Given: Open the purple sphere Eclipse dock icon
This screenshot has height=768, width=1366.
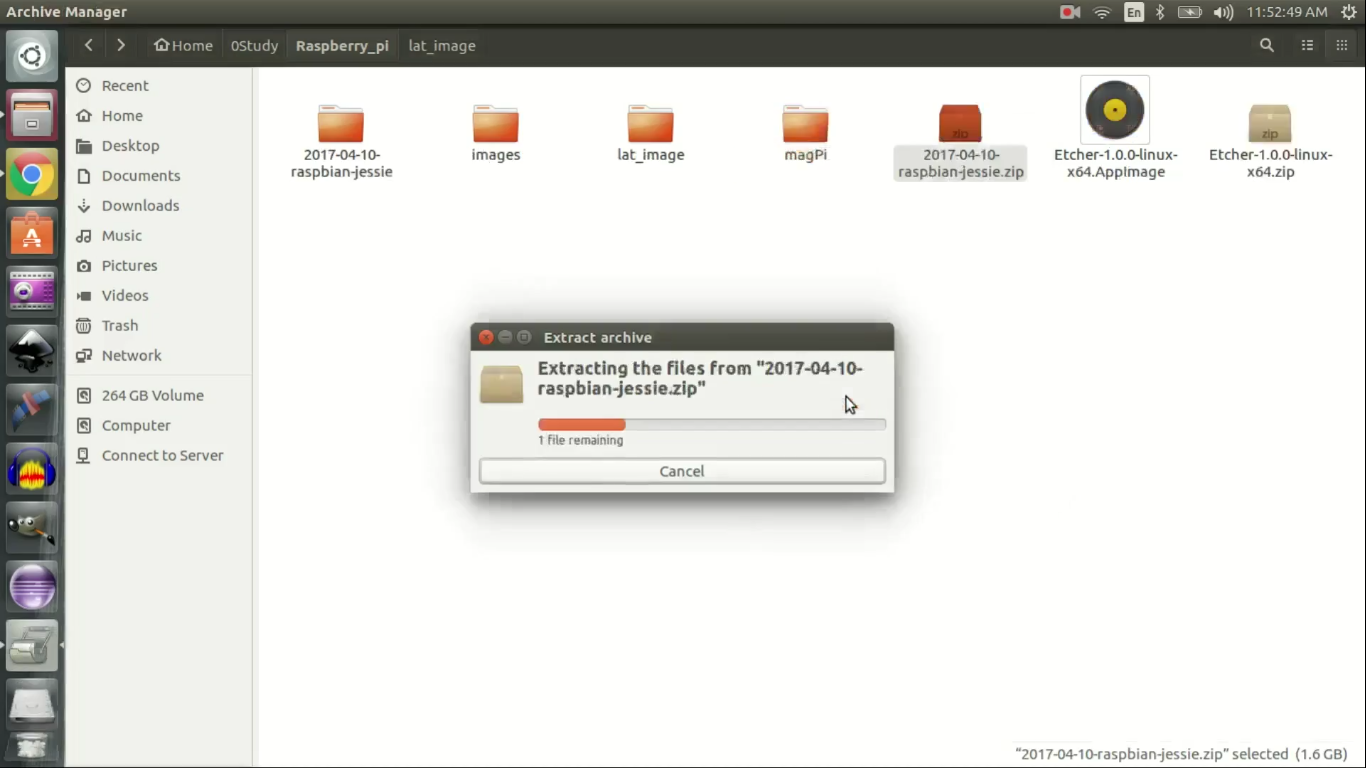Looking at the screenshot, I should click(x=32, y=586).
